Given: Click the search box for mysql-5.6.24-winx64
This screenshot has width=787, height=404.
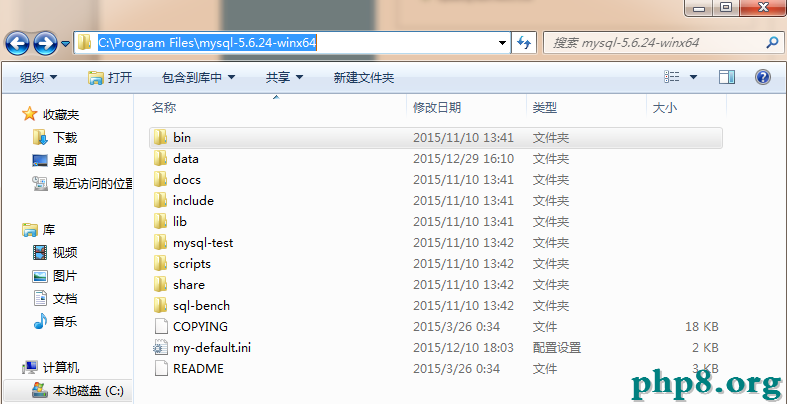Looking at the screenshot, I should [x=662, y=43].
